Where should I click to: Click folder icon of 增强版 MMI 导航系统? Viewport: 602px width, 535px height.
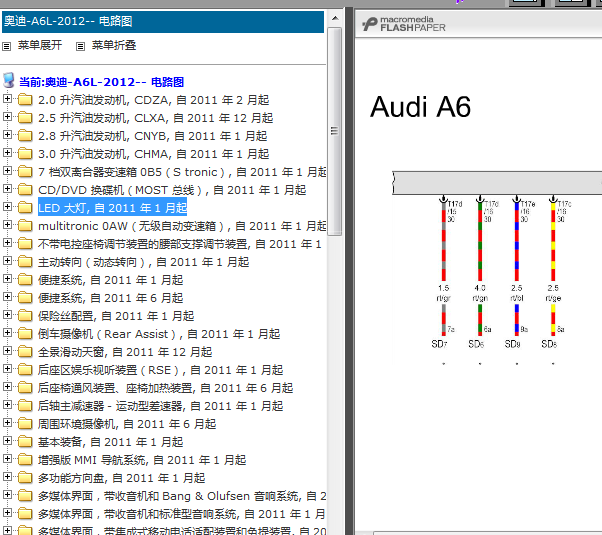(x=25, y=460)
